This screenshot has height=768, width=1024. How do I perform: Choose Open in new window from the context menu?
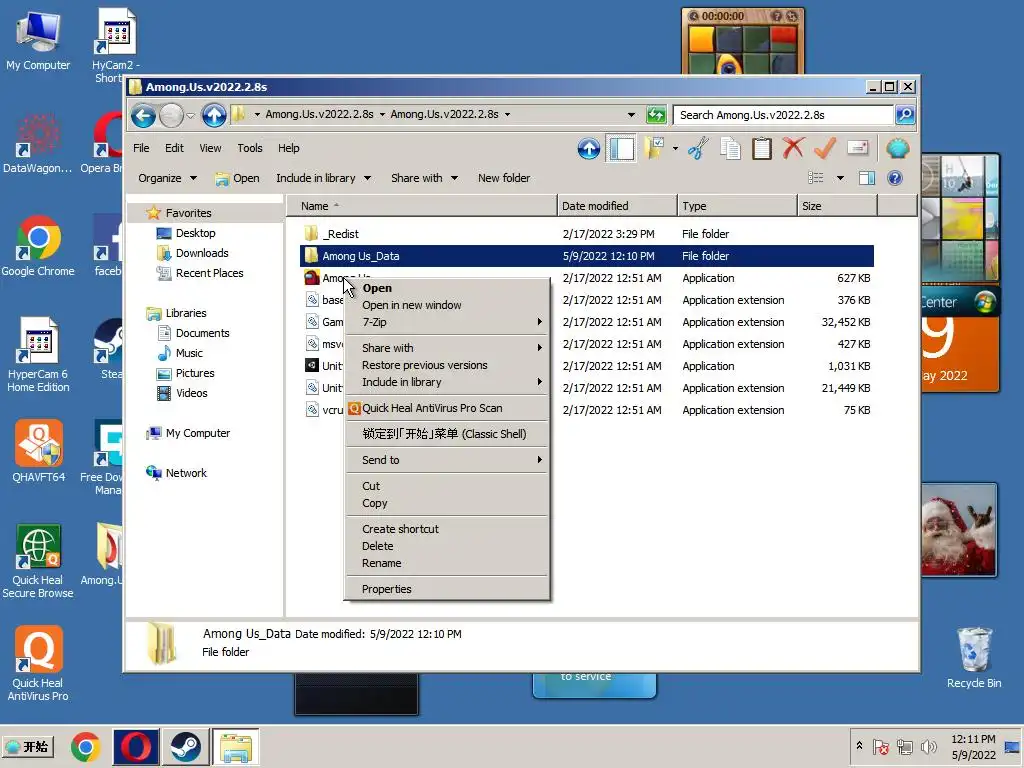(x=447, y=305)
